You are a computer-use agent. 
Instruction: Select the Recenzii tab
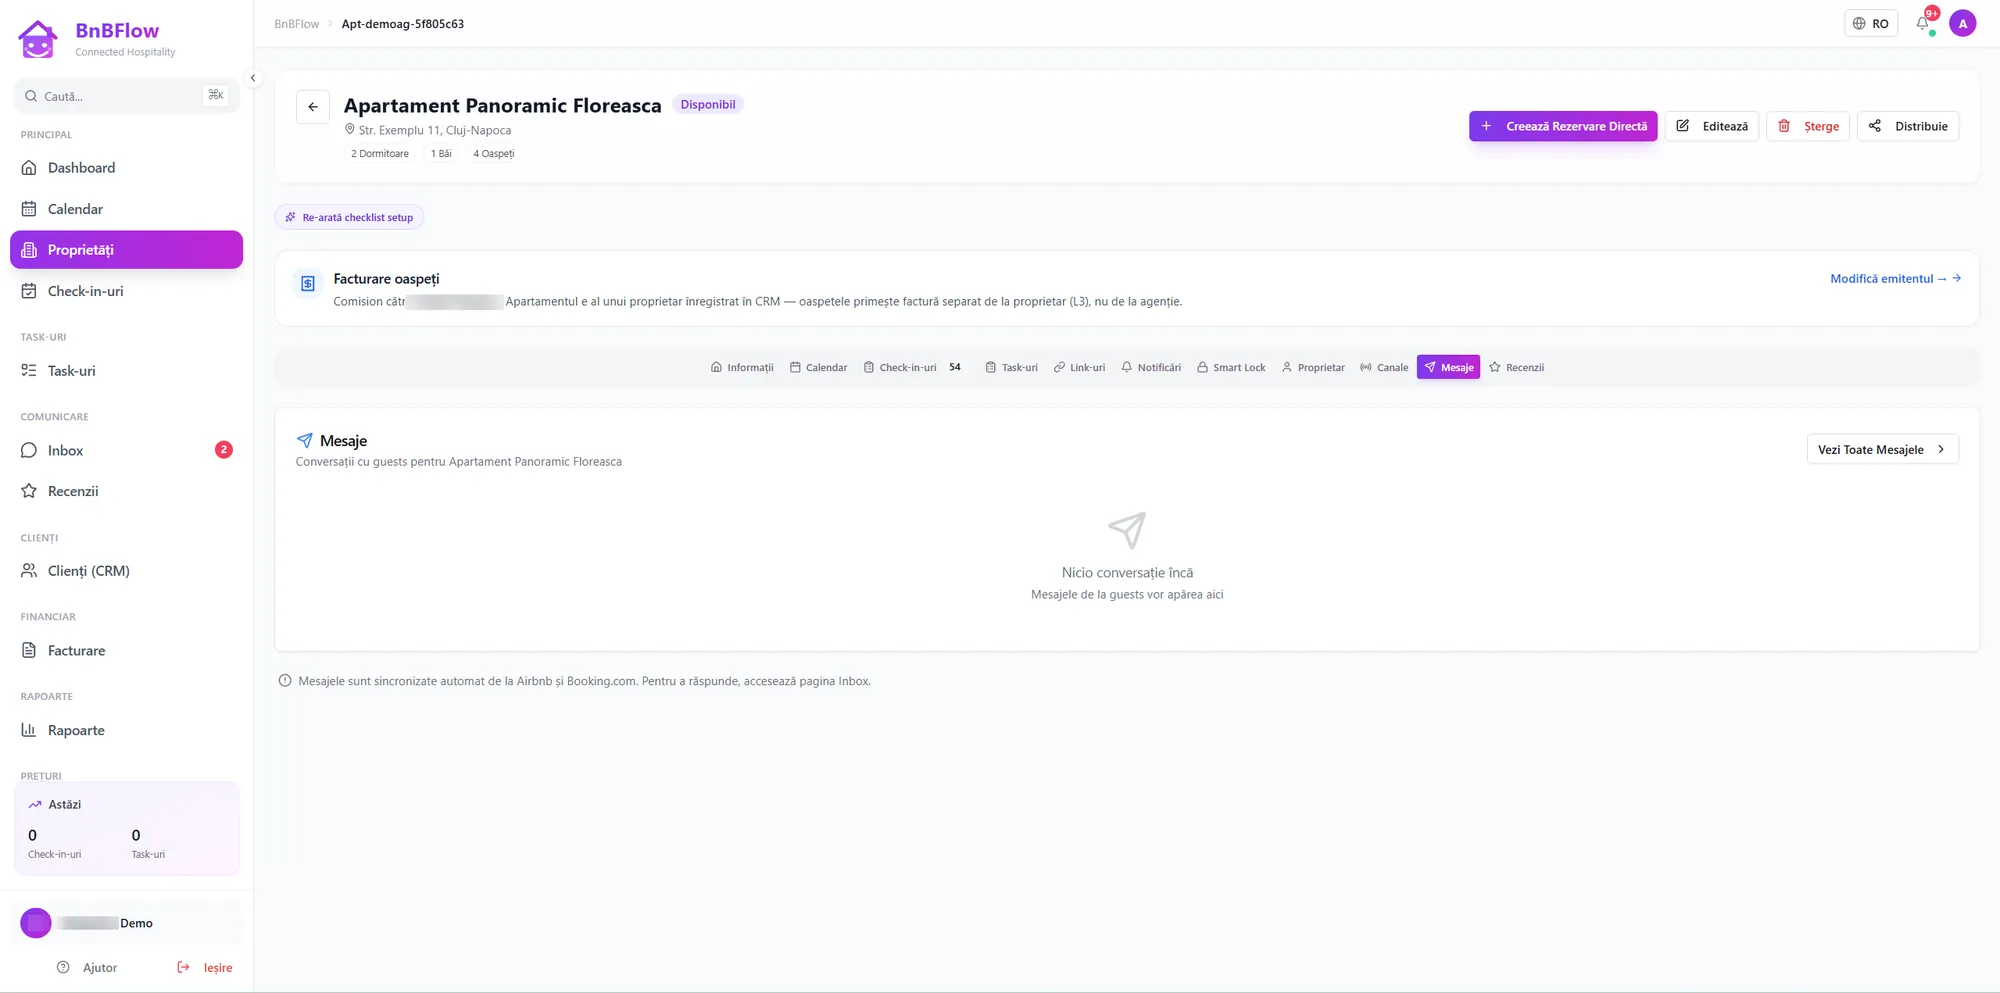(x=1516, y=367)
